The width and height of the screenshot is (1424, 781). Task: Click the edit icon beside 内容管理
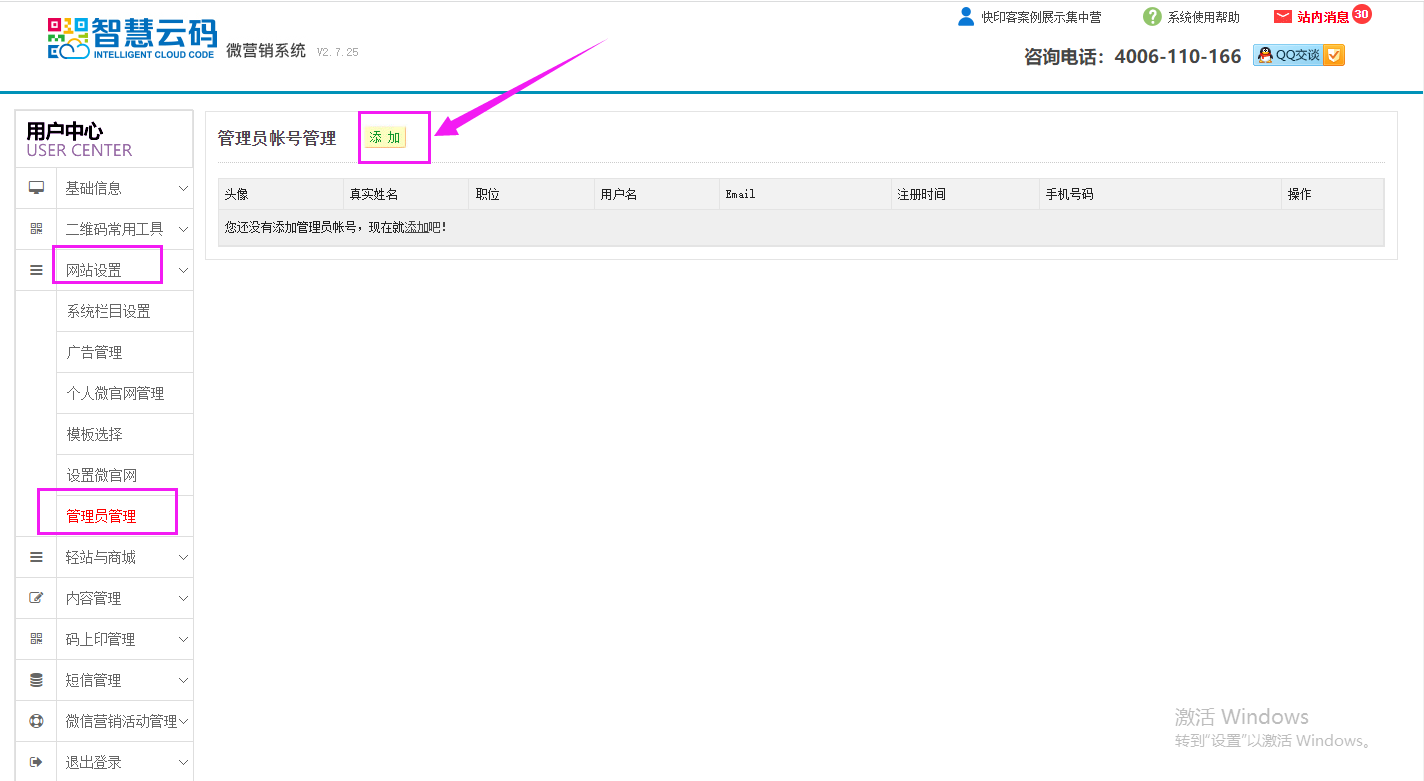point(36,598)
